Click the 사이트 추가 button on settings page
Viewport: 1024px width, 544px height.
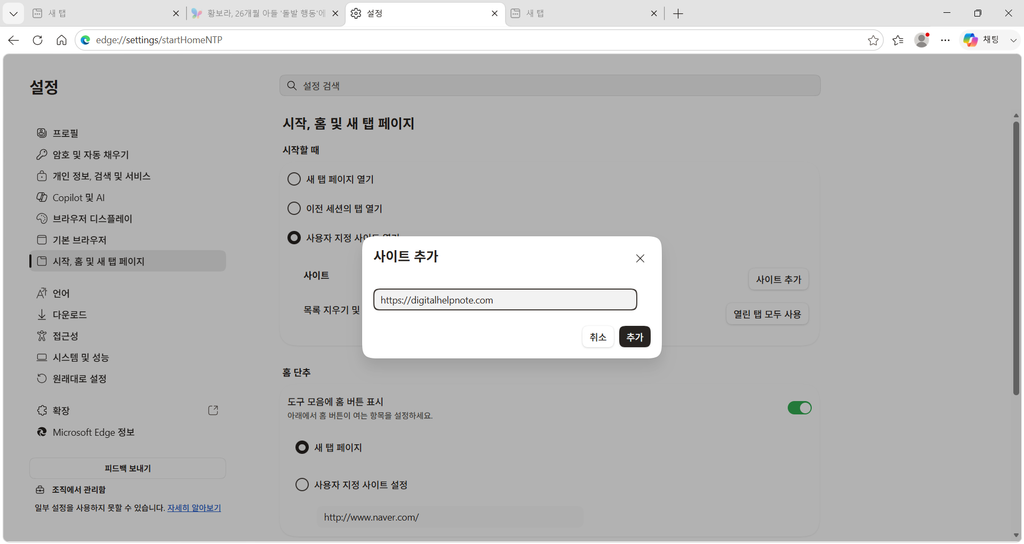pos(778,280)
